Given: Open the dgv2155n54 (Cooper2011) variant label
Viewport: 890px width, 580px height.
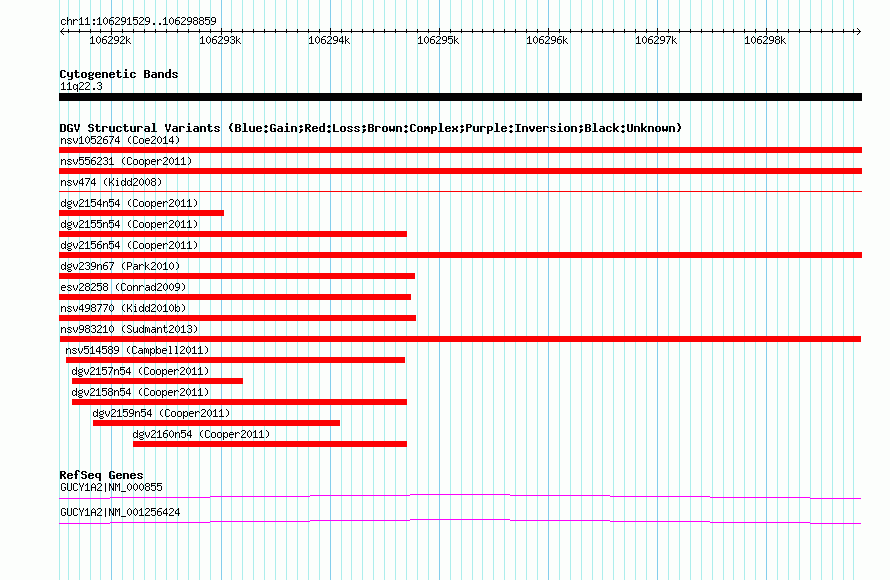Looking at the screenshot, I should click(x=129, y=224).
